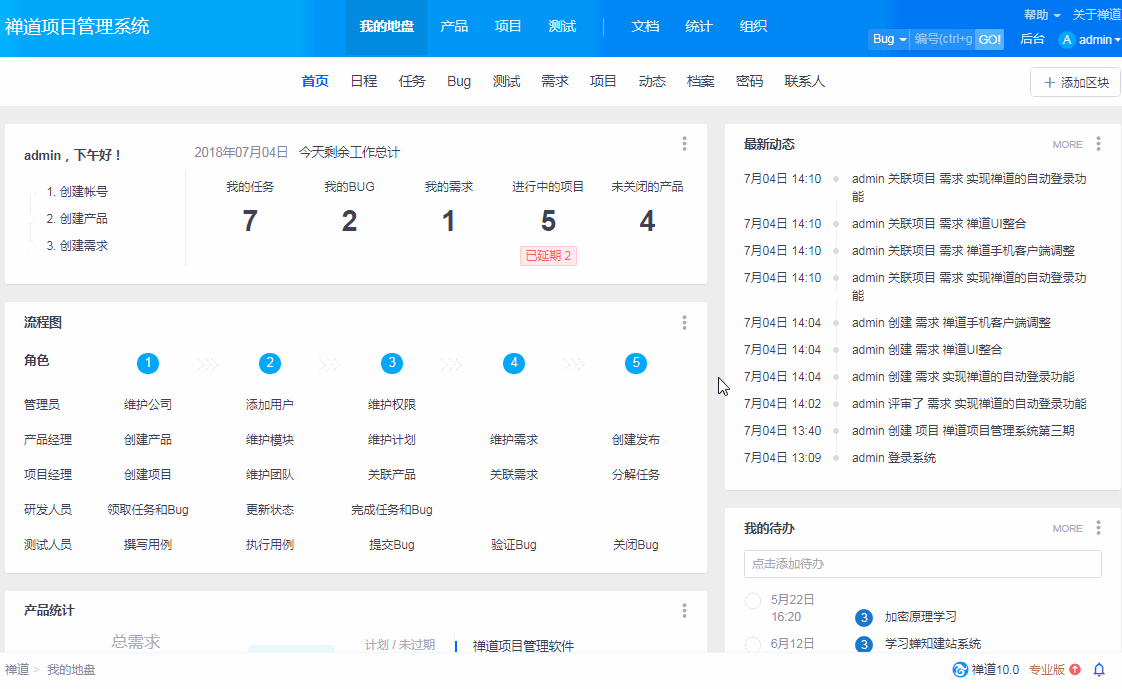
Task: Open the 流程图 block's three-dot menu
Action: 684,322
